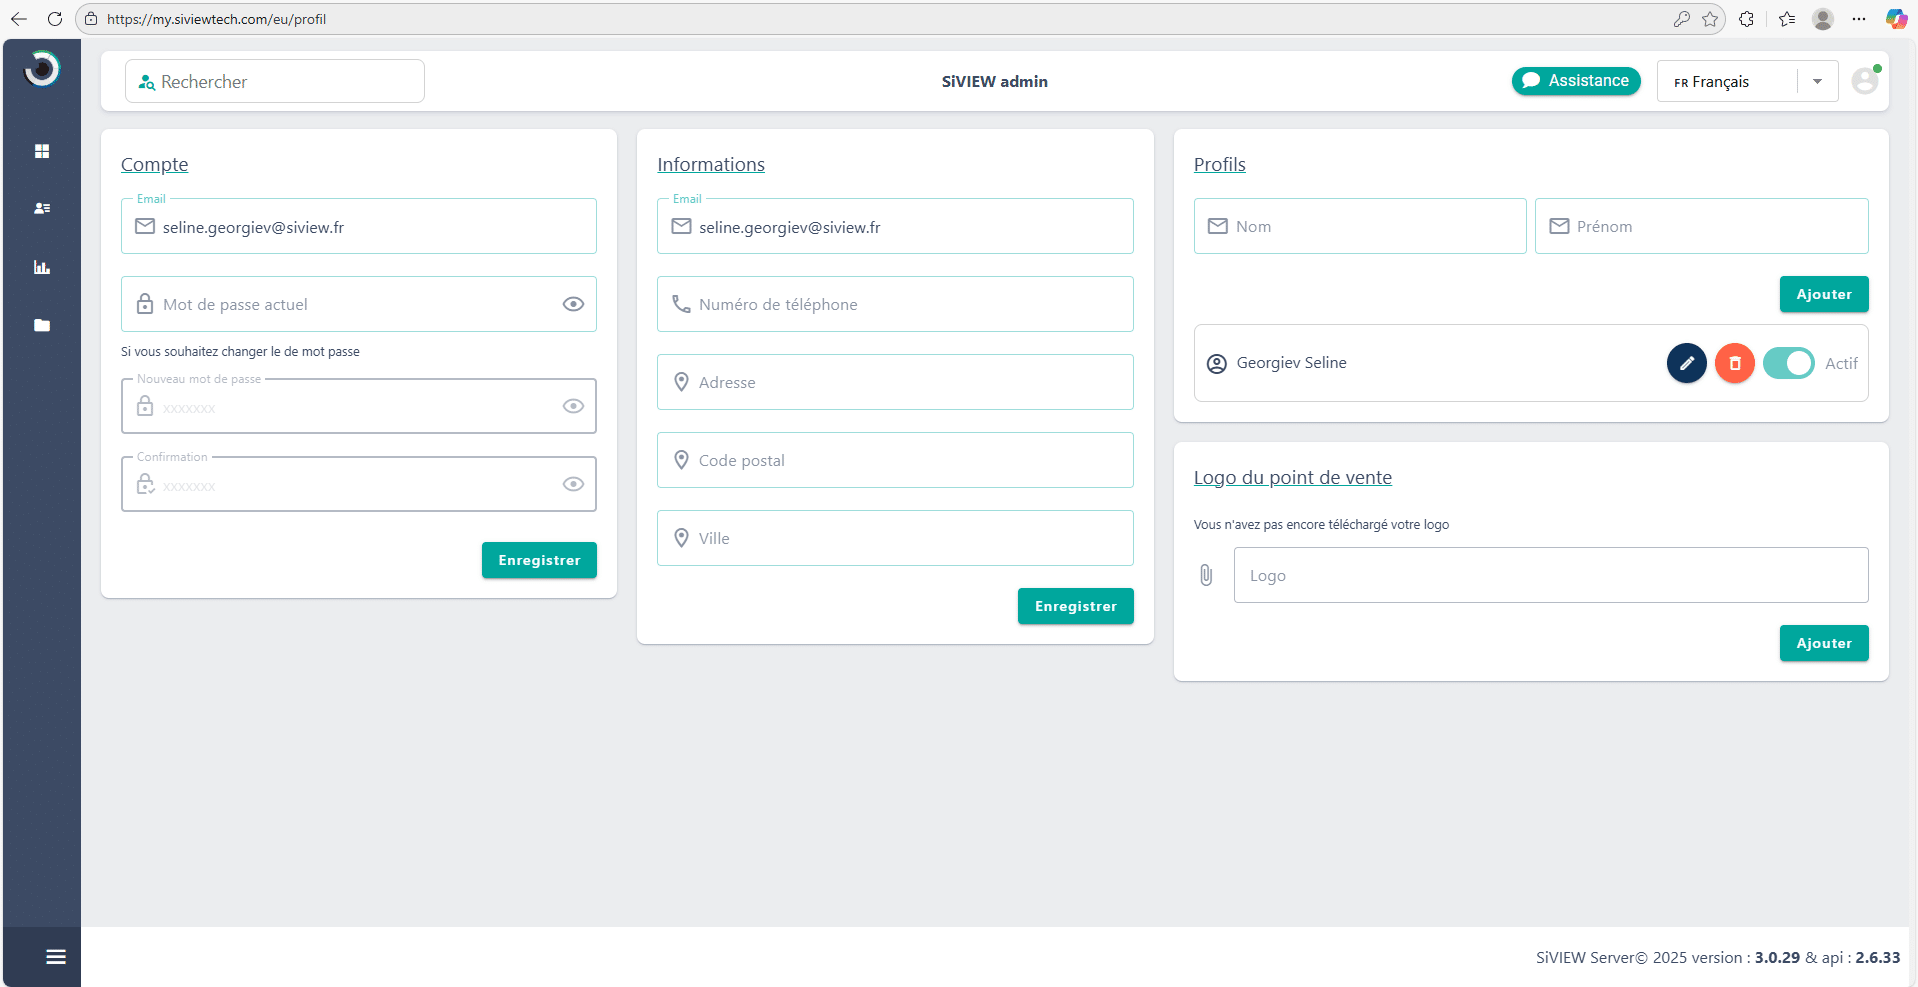Screen dimensions: 1918x987
Task: Click the Rechercher search field
Action: (x=275, y=82)
